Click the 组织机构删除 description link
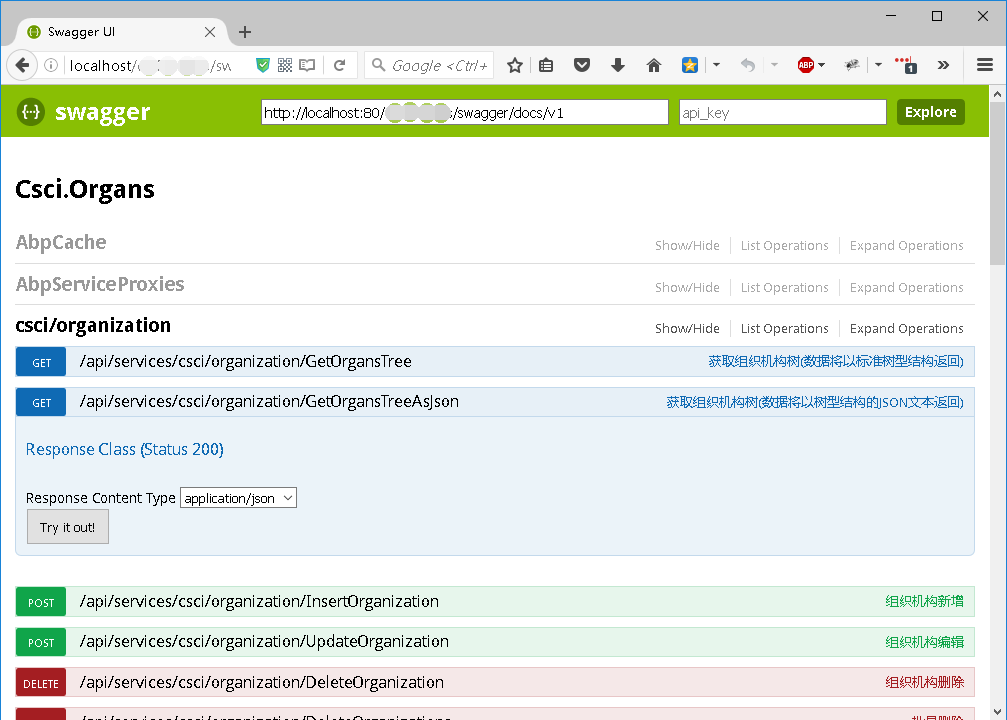The height and width of the screenshot is (720, 1007). pyautogui.click(x=924, y=682)
